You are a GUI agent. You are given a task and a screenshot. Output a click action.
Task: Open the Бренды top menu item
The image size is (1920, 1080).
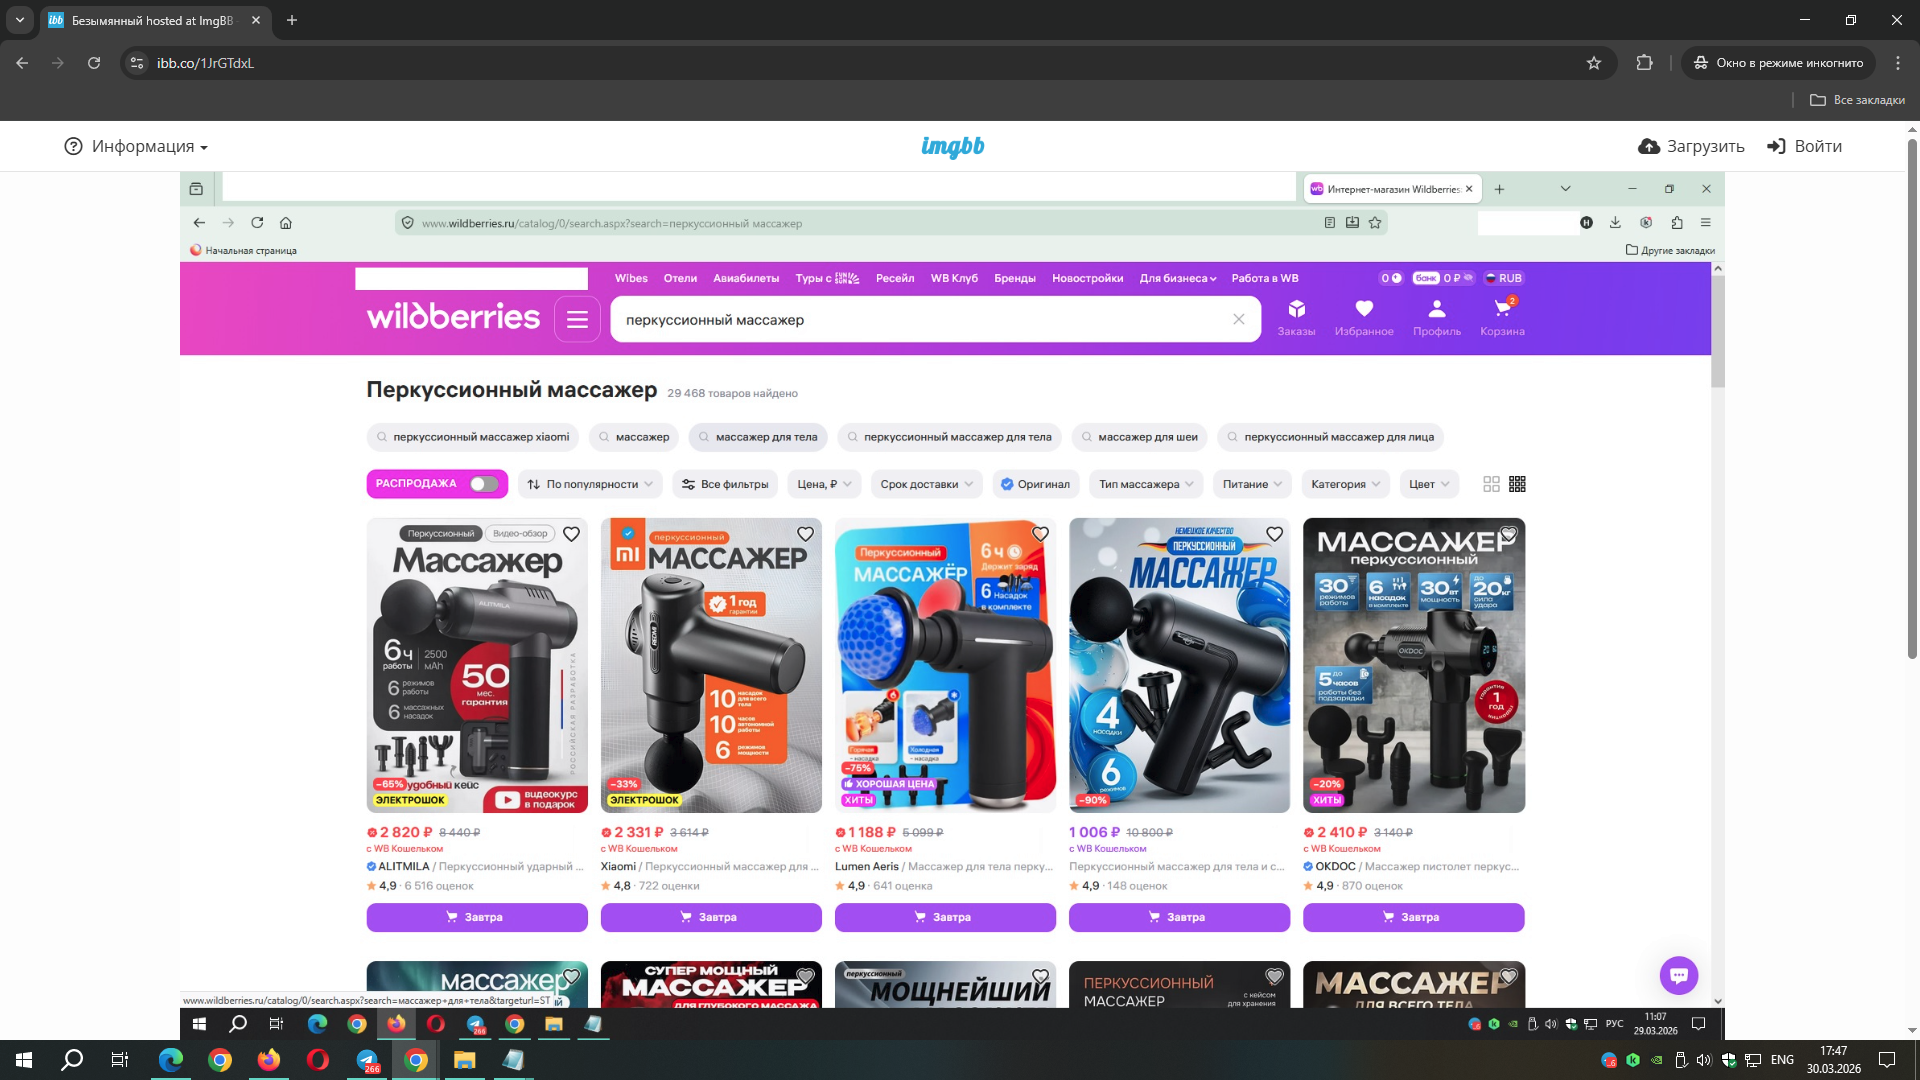click(1014, 278)
